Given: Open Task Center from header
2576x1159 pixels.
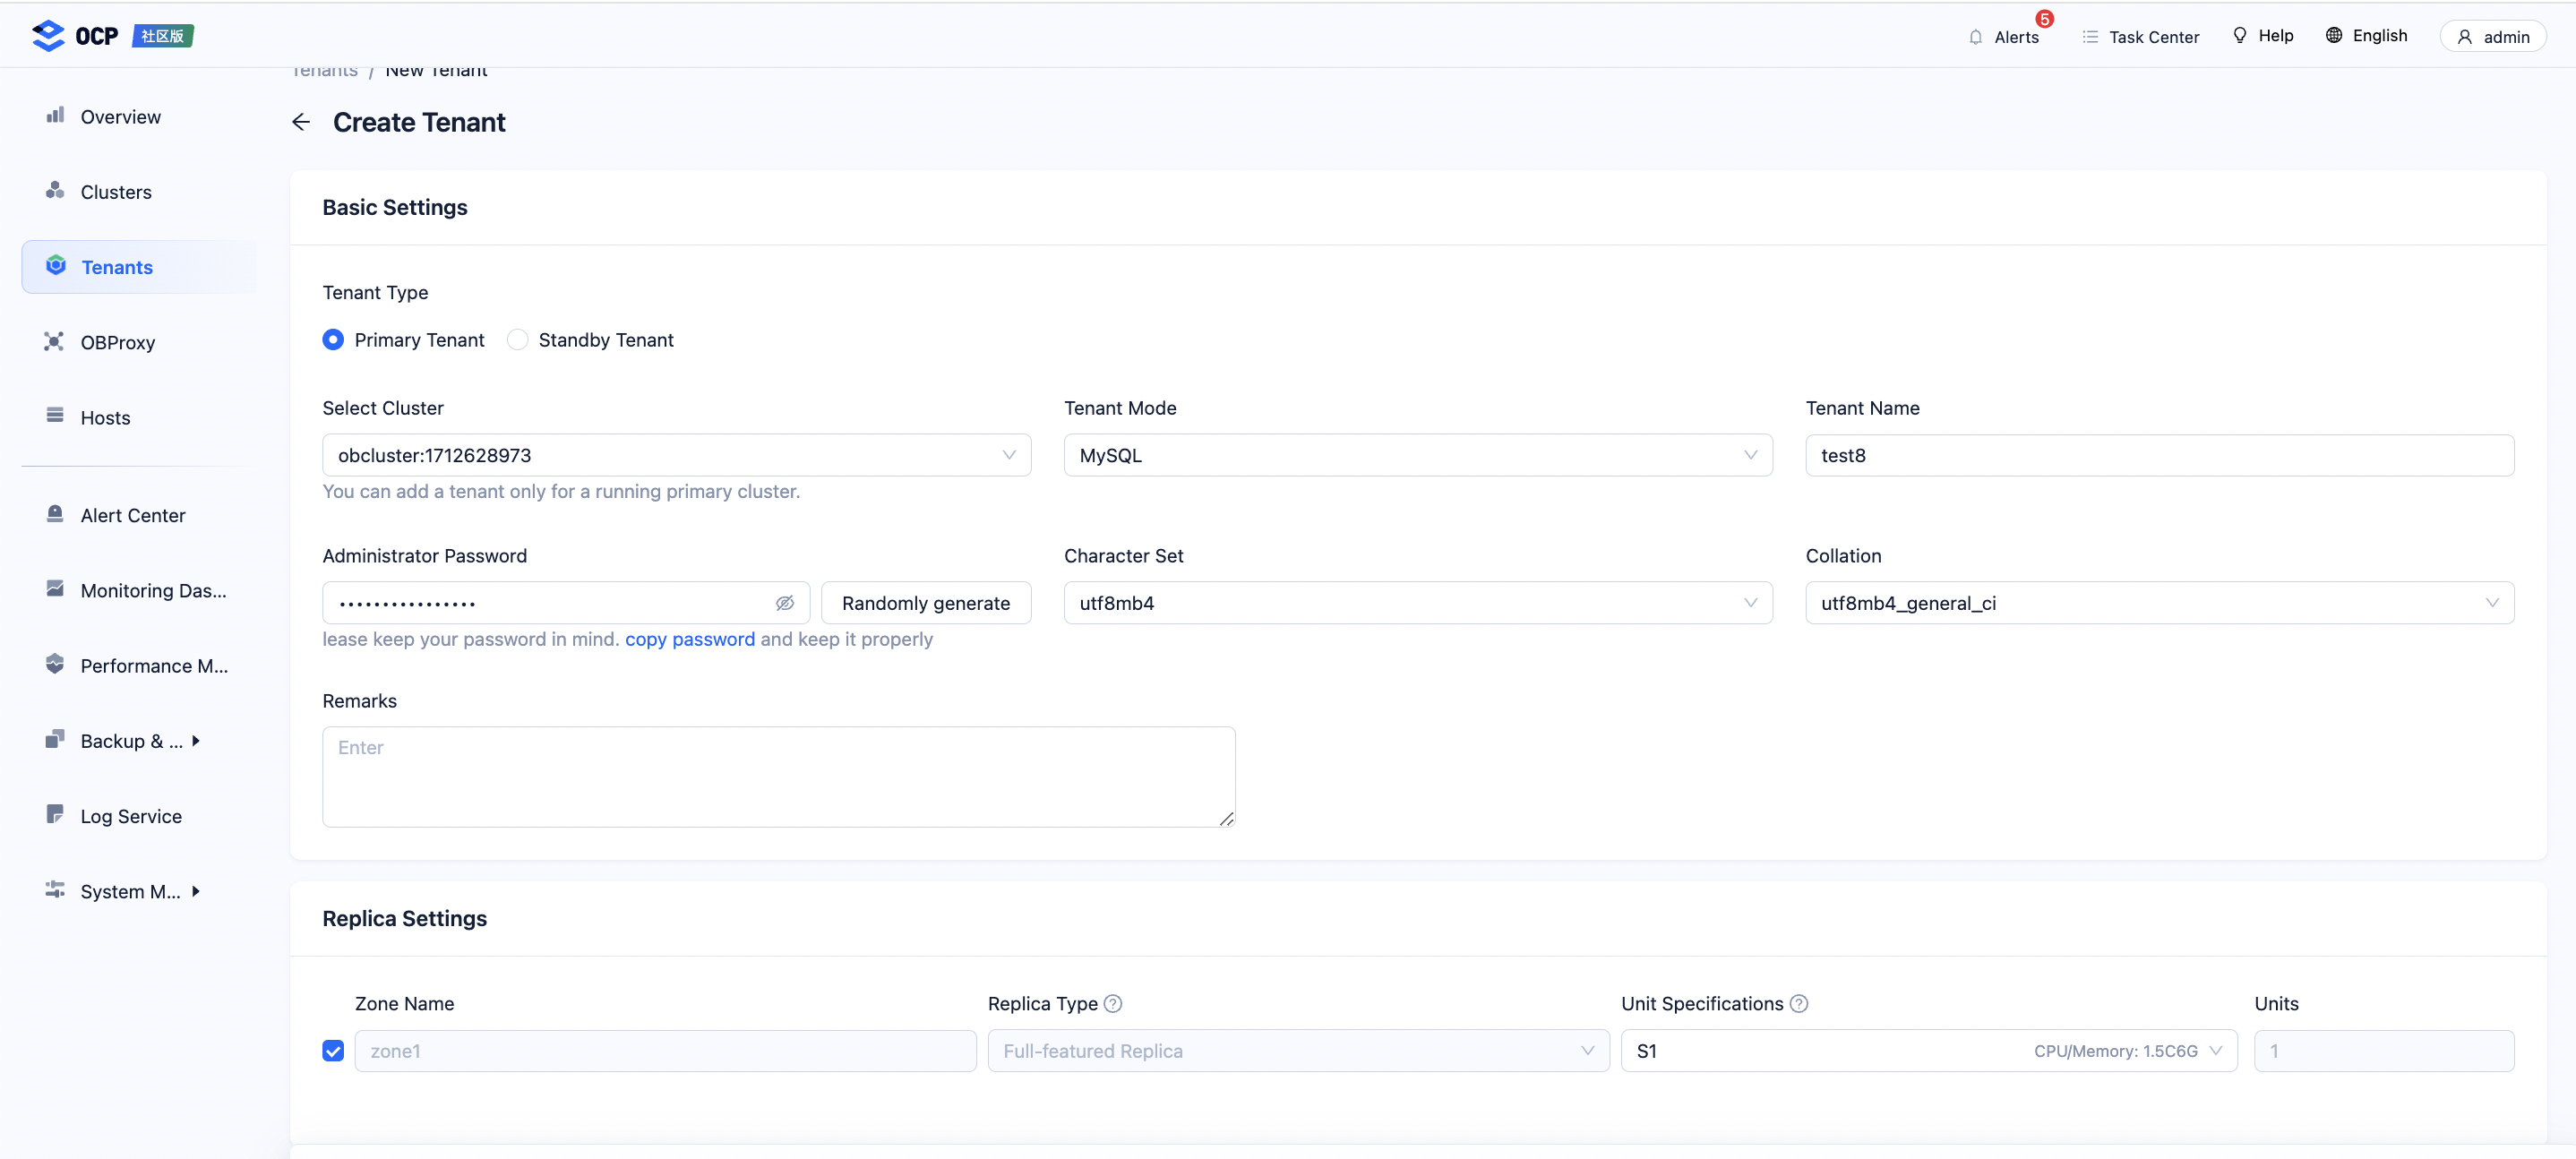Looking at the screenshot, I should tap(2140, 37).
